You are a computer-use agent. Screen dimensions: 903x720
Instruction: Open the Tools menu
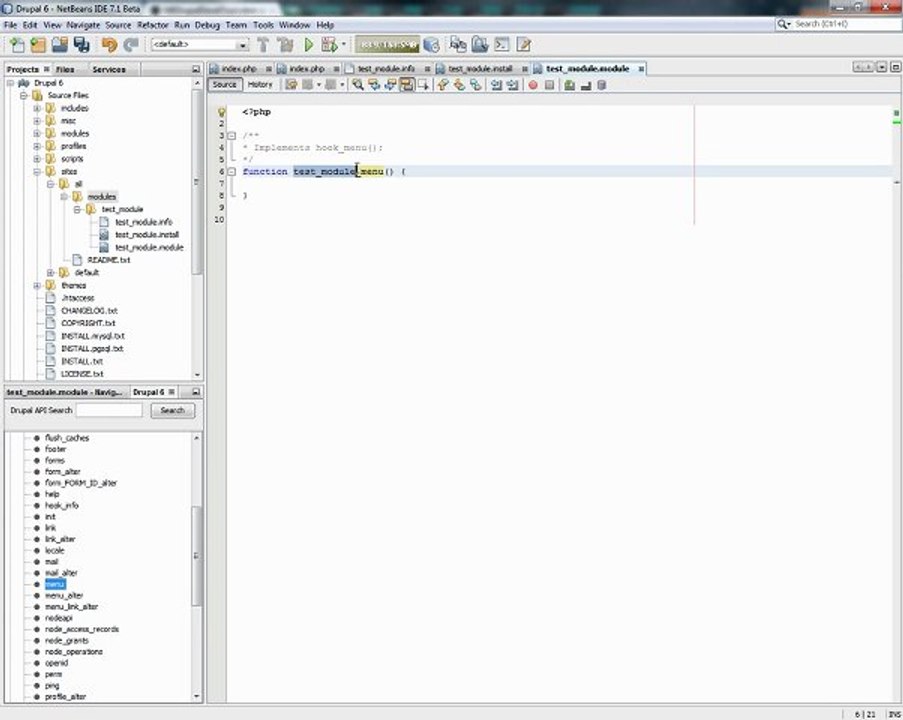[x=263, y=25]
